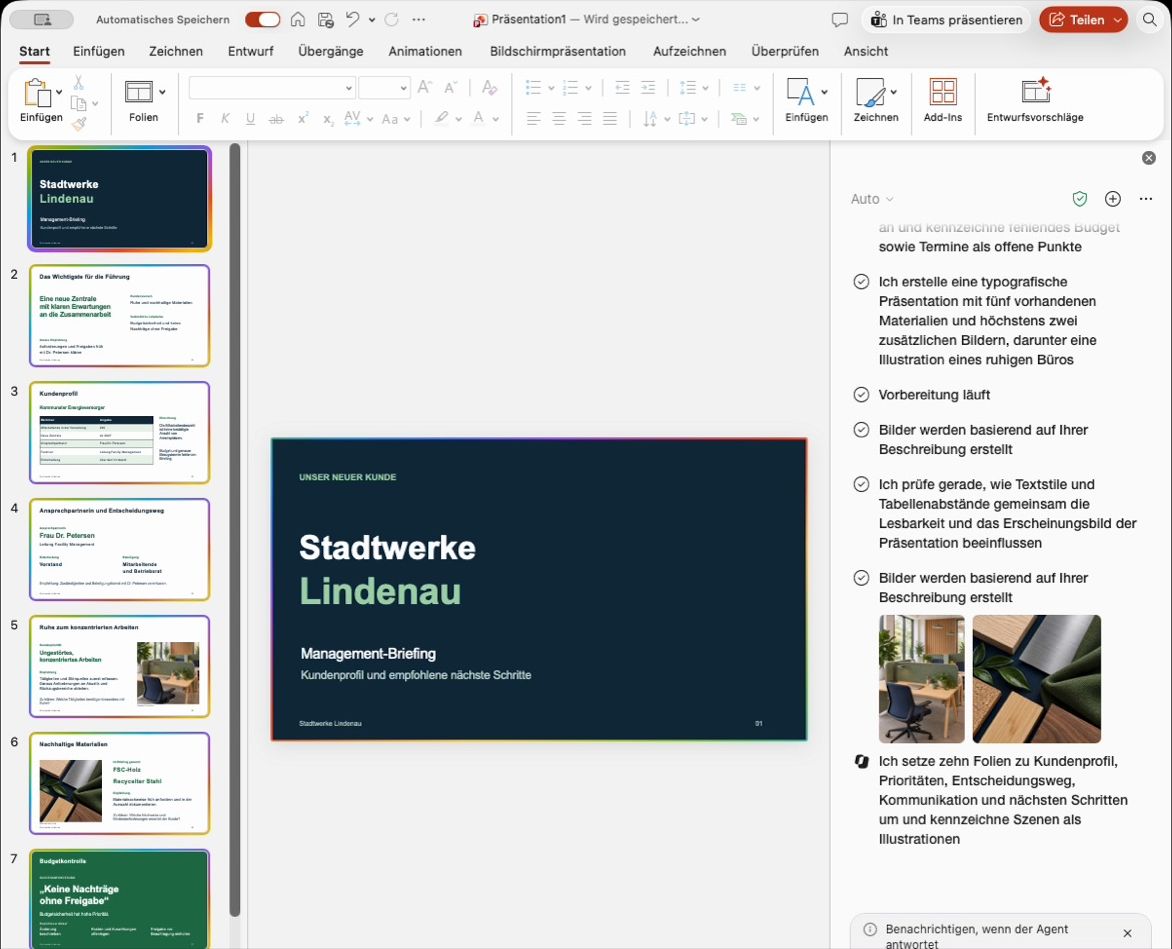
Task: Select slide 7 Budgetkontrolle thumbnail
Action: pyautogui.click(x=120, y=899)
